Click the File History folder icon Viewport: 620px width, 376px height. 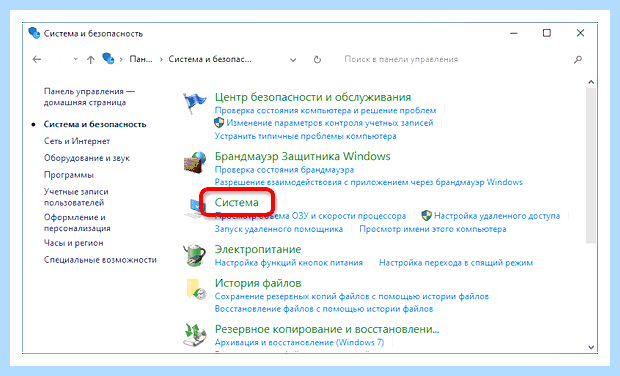tap(196, 289)
